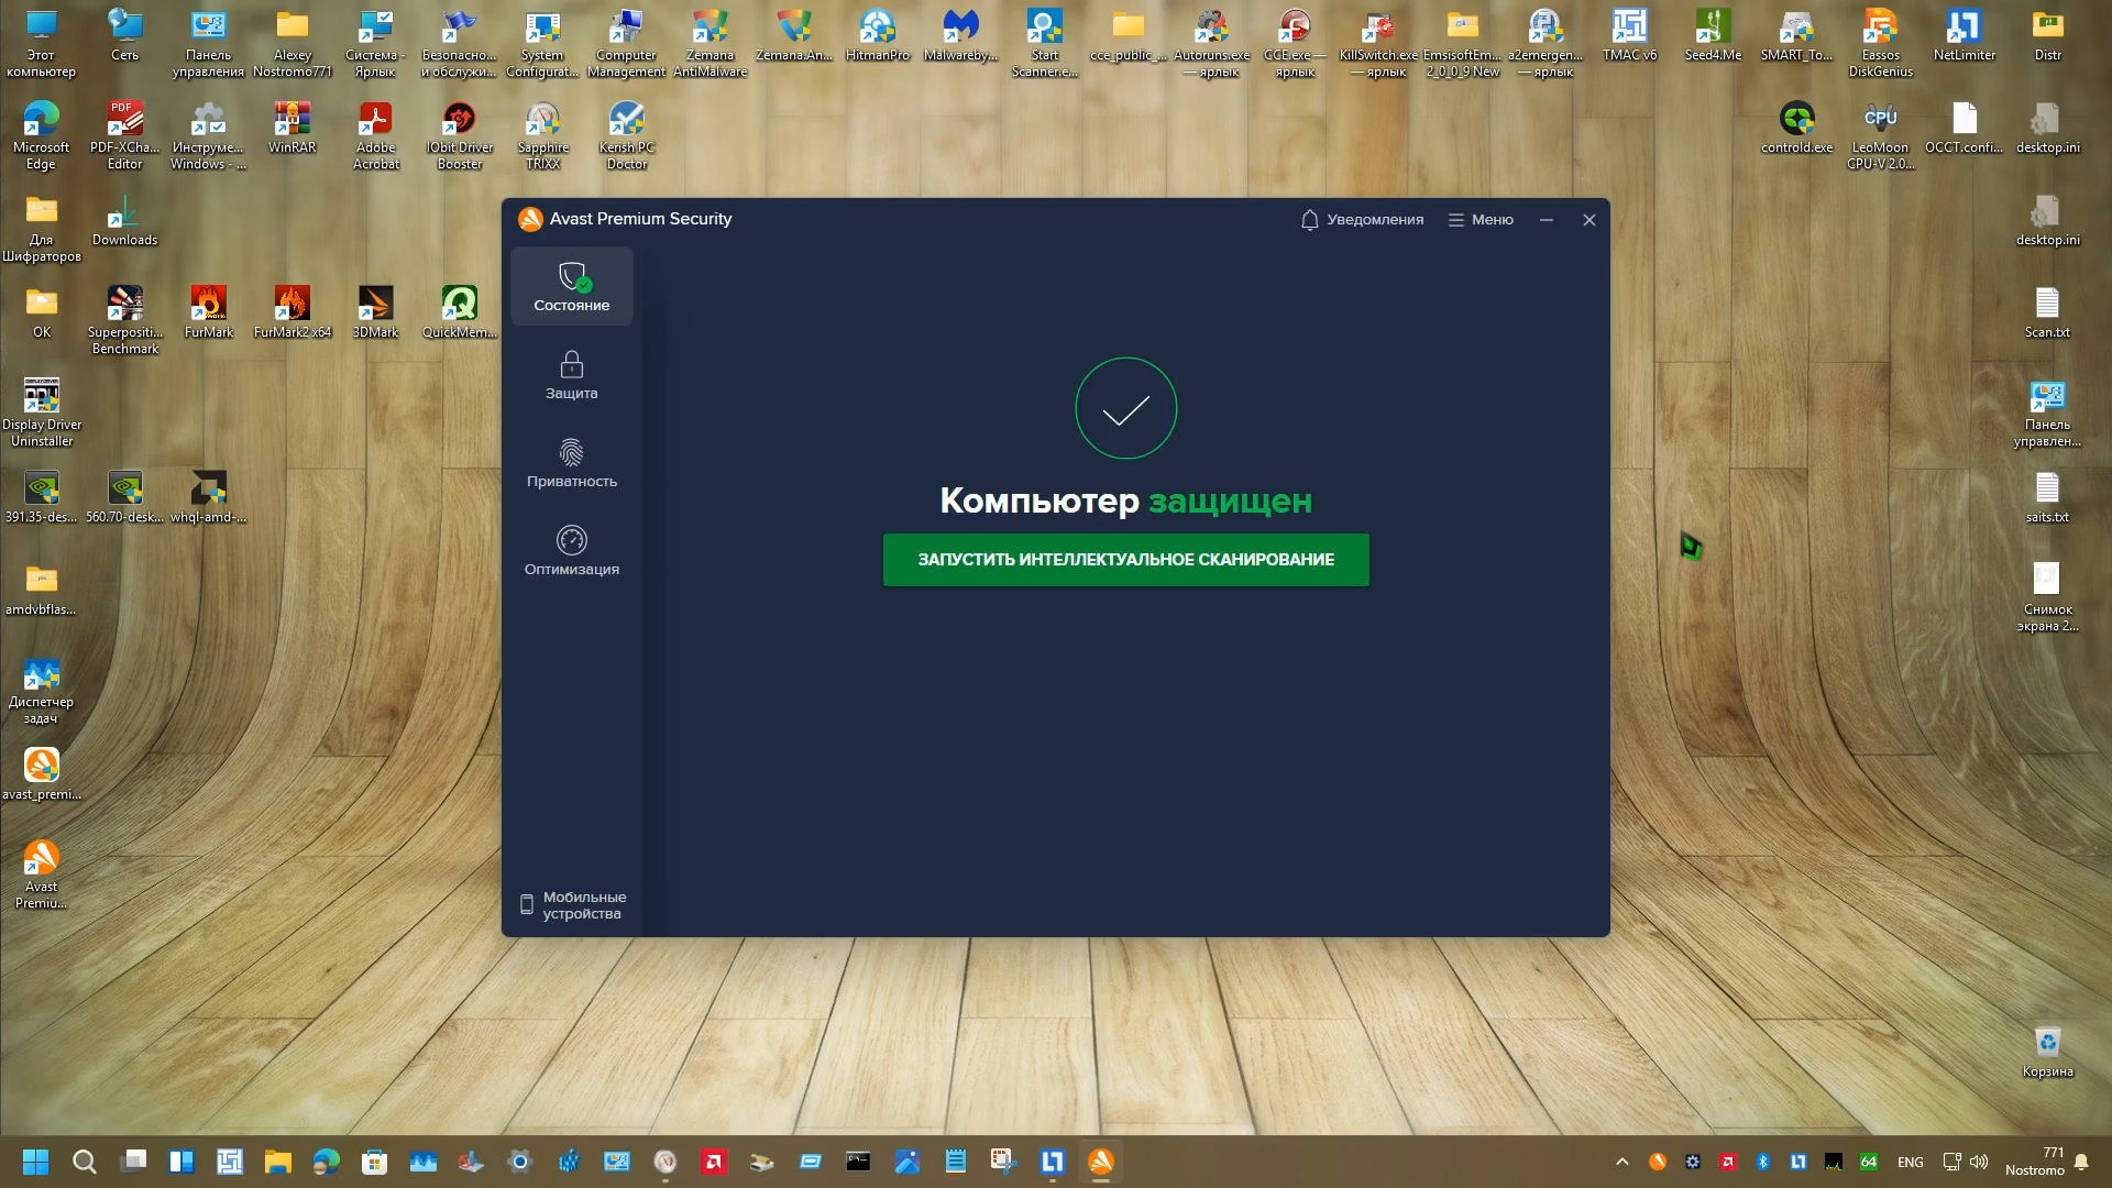Launch FurMark from the desktop
The height and width of the screenshot is (1188, 2112).
[x=209, y=305]
